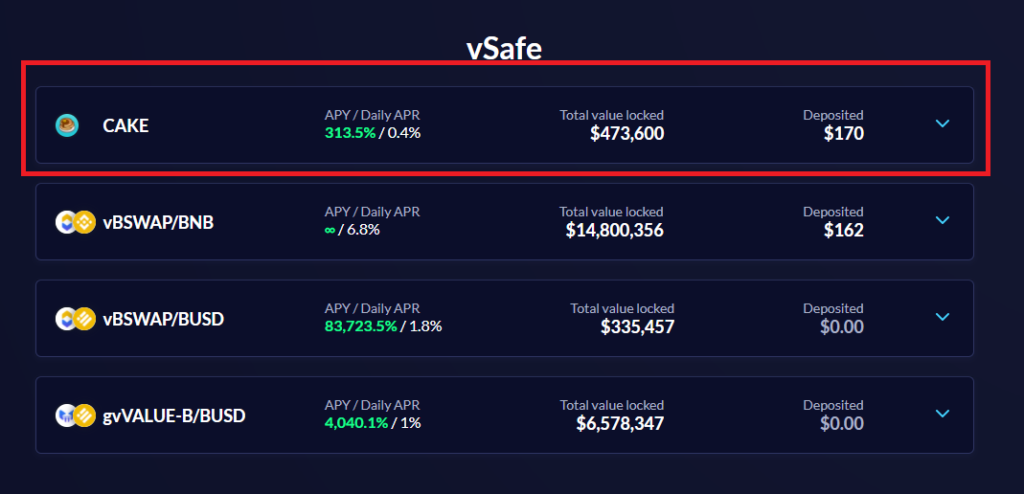Click the CAKE token icon
This screenshot has width=1024, height=494.
point(67,125)
